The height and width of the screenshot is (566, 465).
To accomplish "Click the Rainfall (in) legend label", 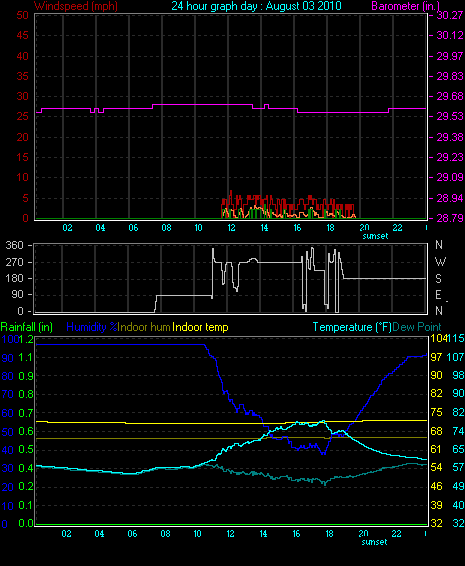I will (x=27, y=327).
